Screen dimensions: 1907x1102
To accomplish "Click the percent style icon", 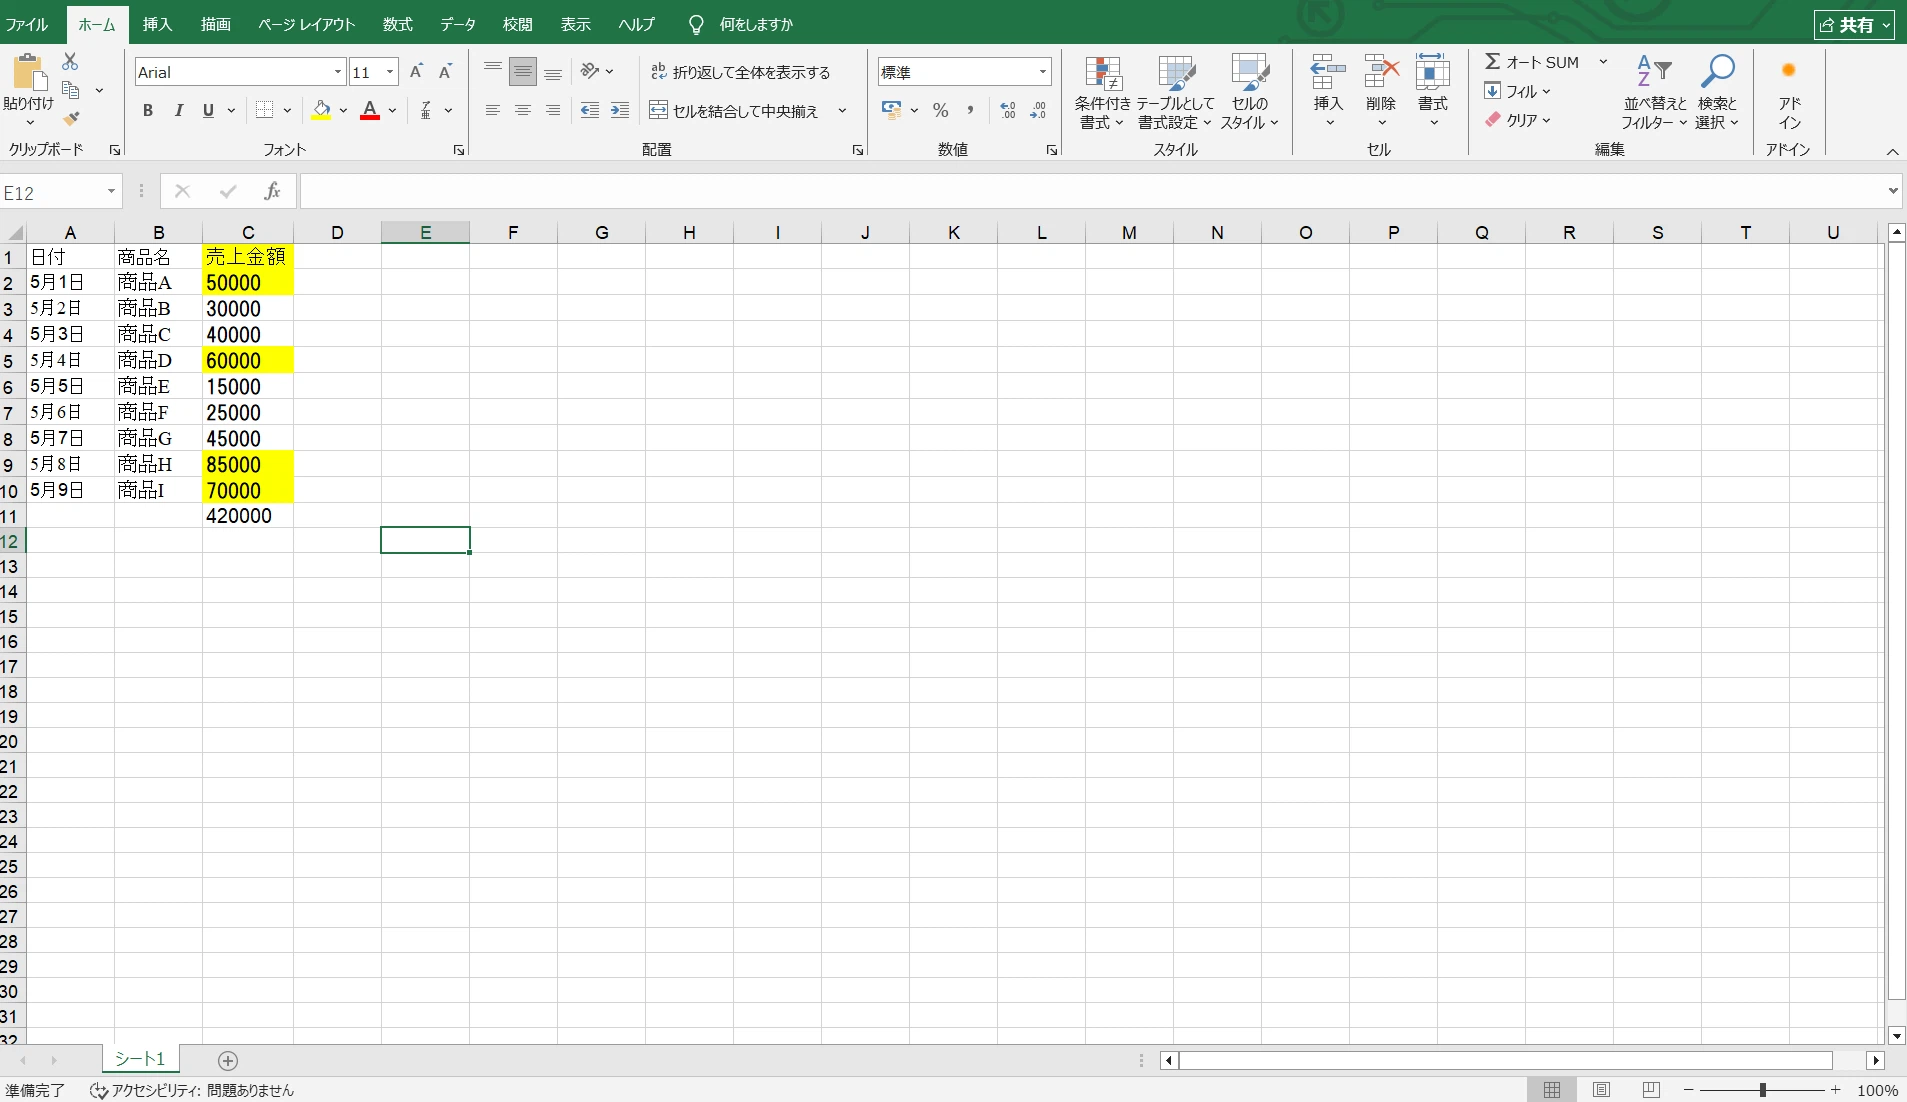I will (x=940, y=110).
